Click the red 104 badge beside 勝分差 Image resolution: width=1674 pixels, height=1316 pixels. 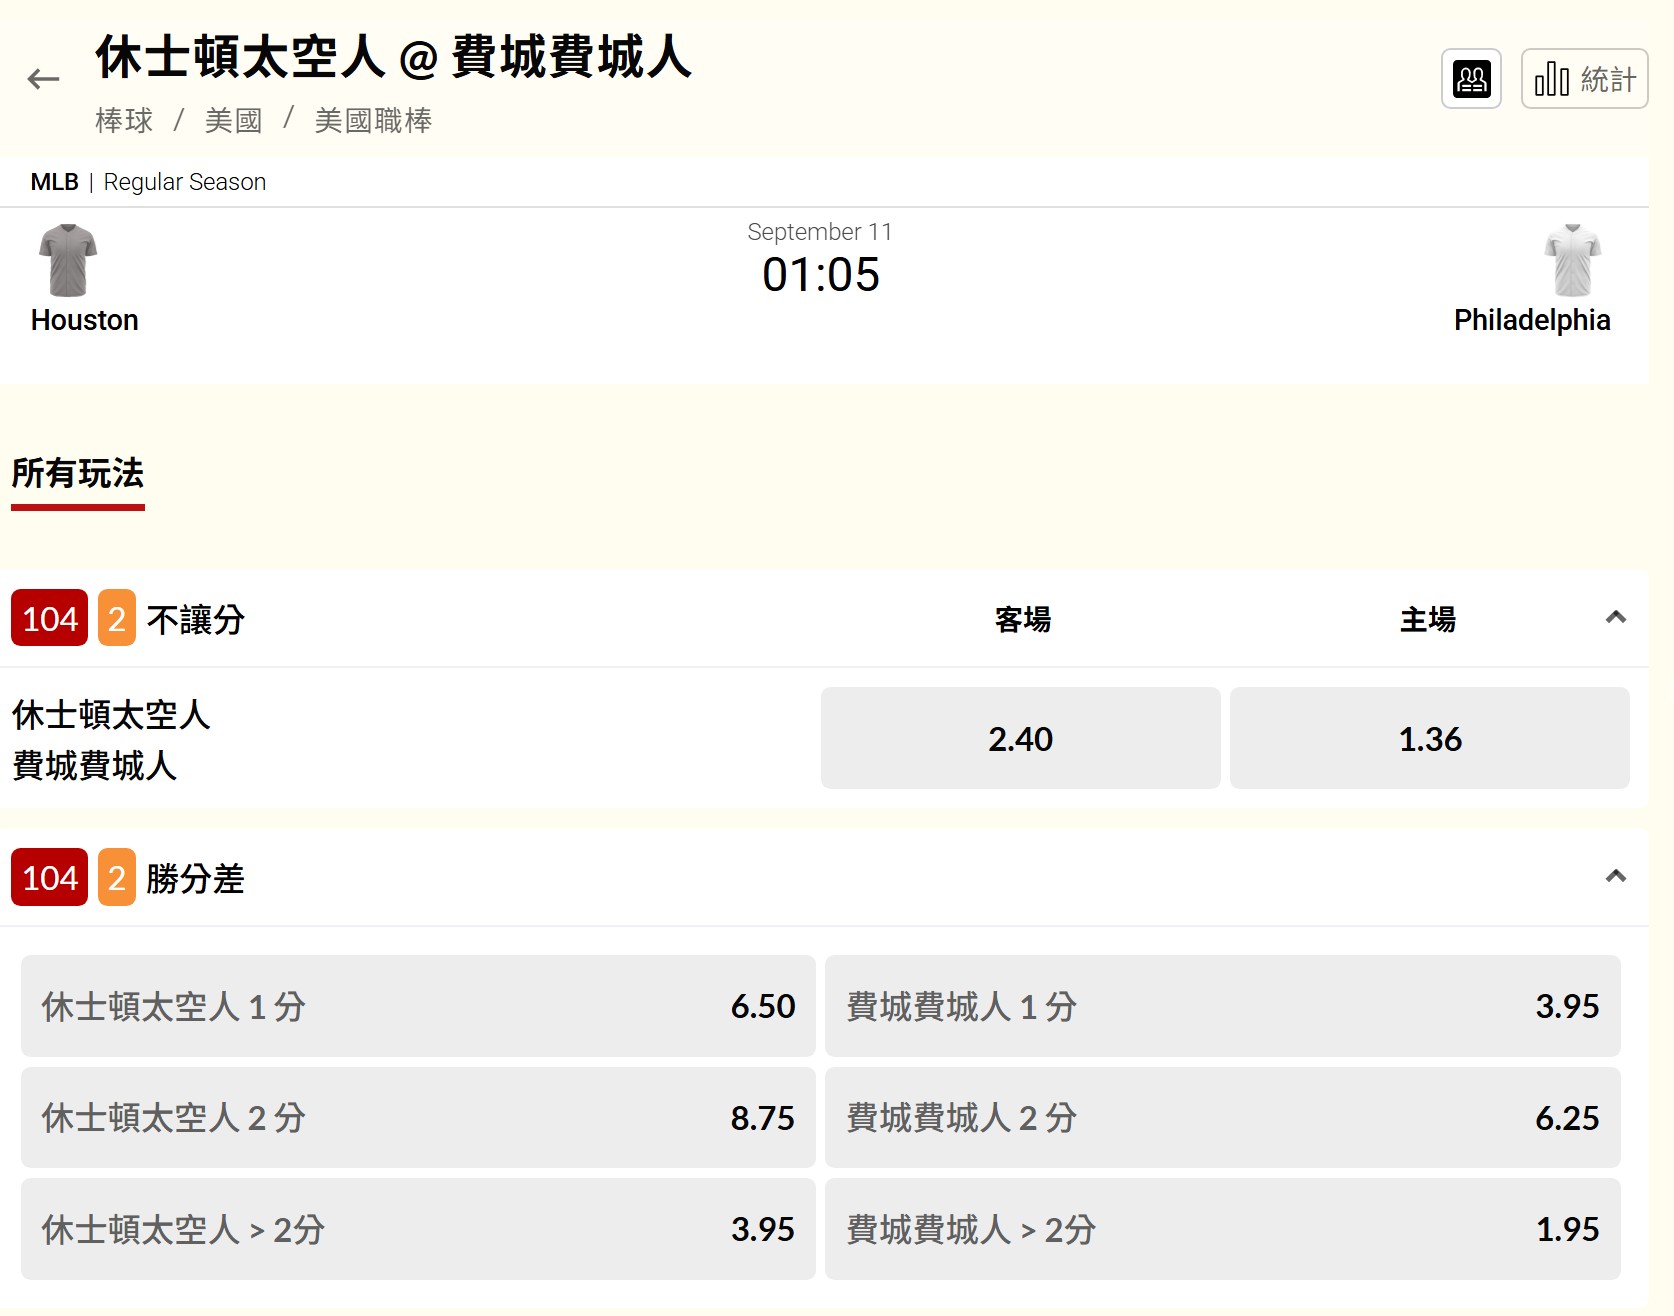click(x=50, y=878)
